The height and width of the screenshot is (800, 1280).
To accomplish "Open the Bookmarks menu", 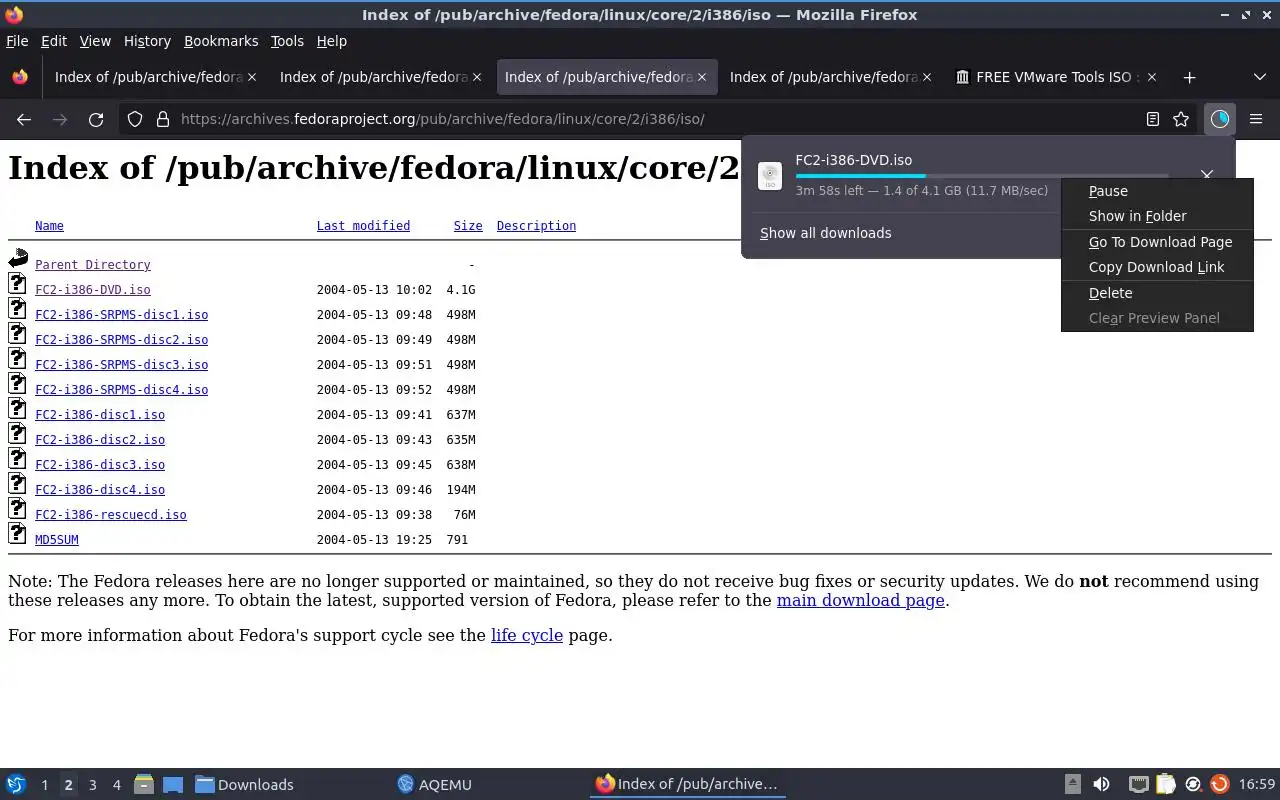I will click(x=221, y=41).
